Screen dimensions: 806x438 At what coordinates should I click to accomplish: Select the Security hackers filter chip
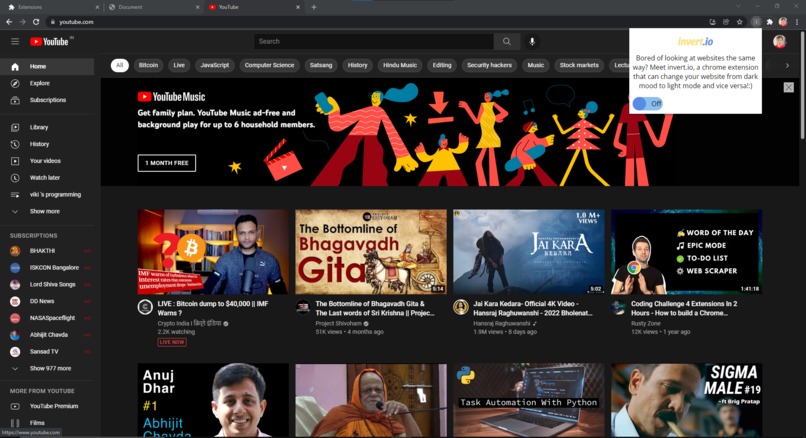pos(489,65)
